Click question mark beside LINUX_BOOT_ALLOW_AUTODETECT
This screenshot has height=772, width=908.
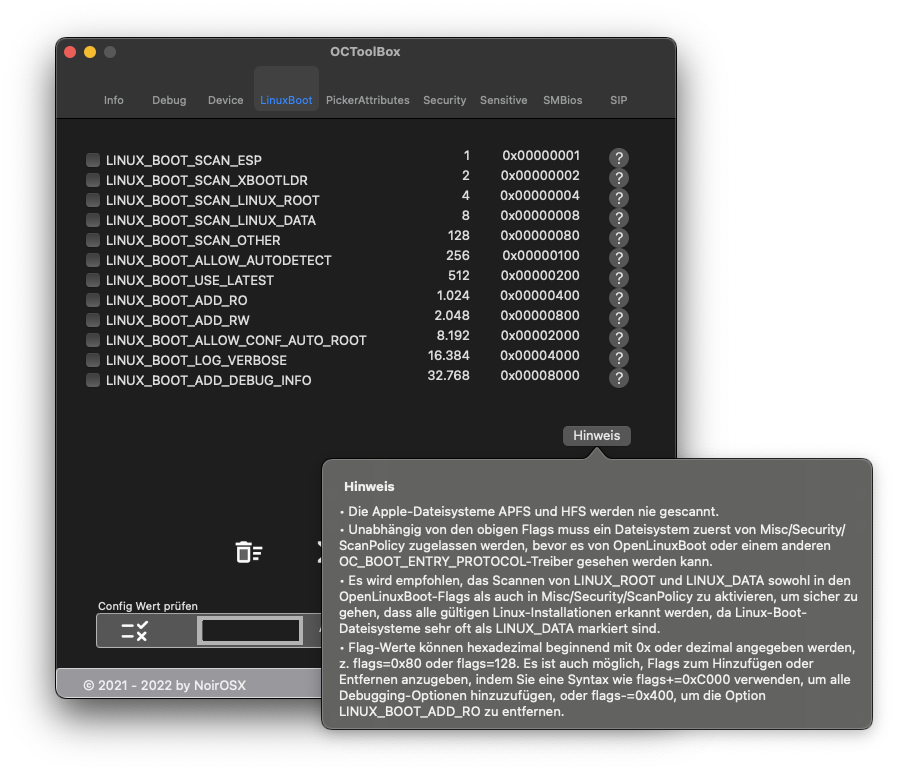click(x=618, y=258)
